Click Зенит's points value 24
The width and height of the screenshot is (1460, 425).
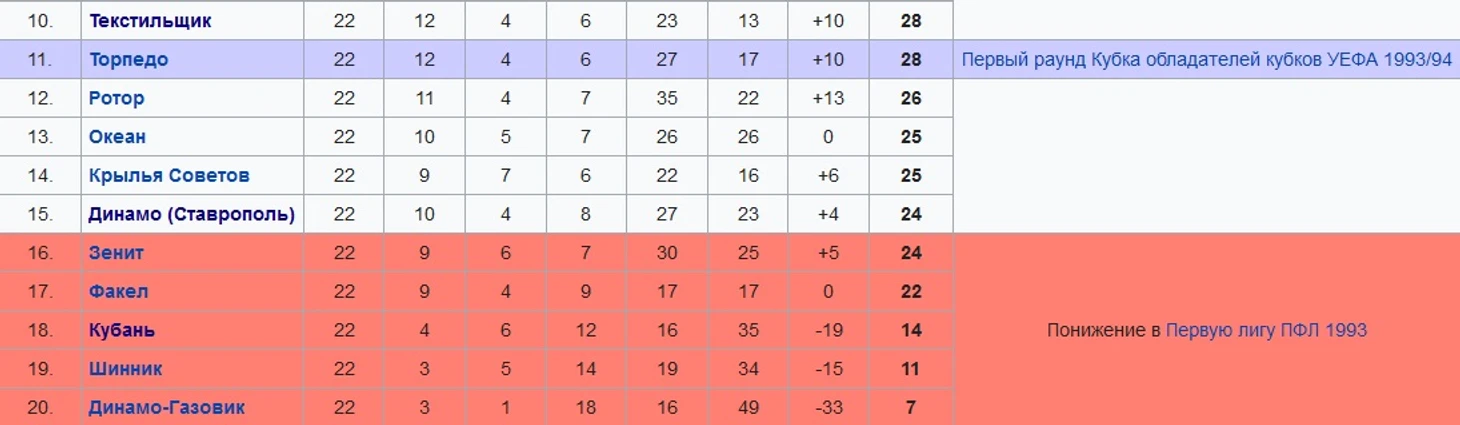coord(910,253)
